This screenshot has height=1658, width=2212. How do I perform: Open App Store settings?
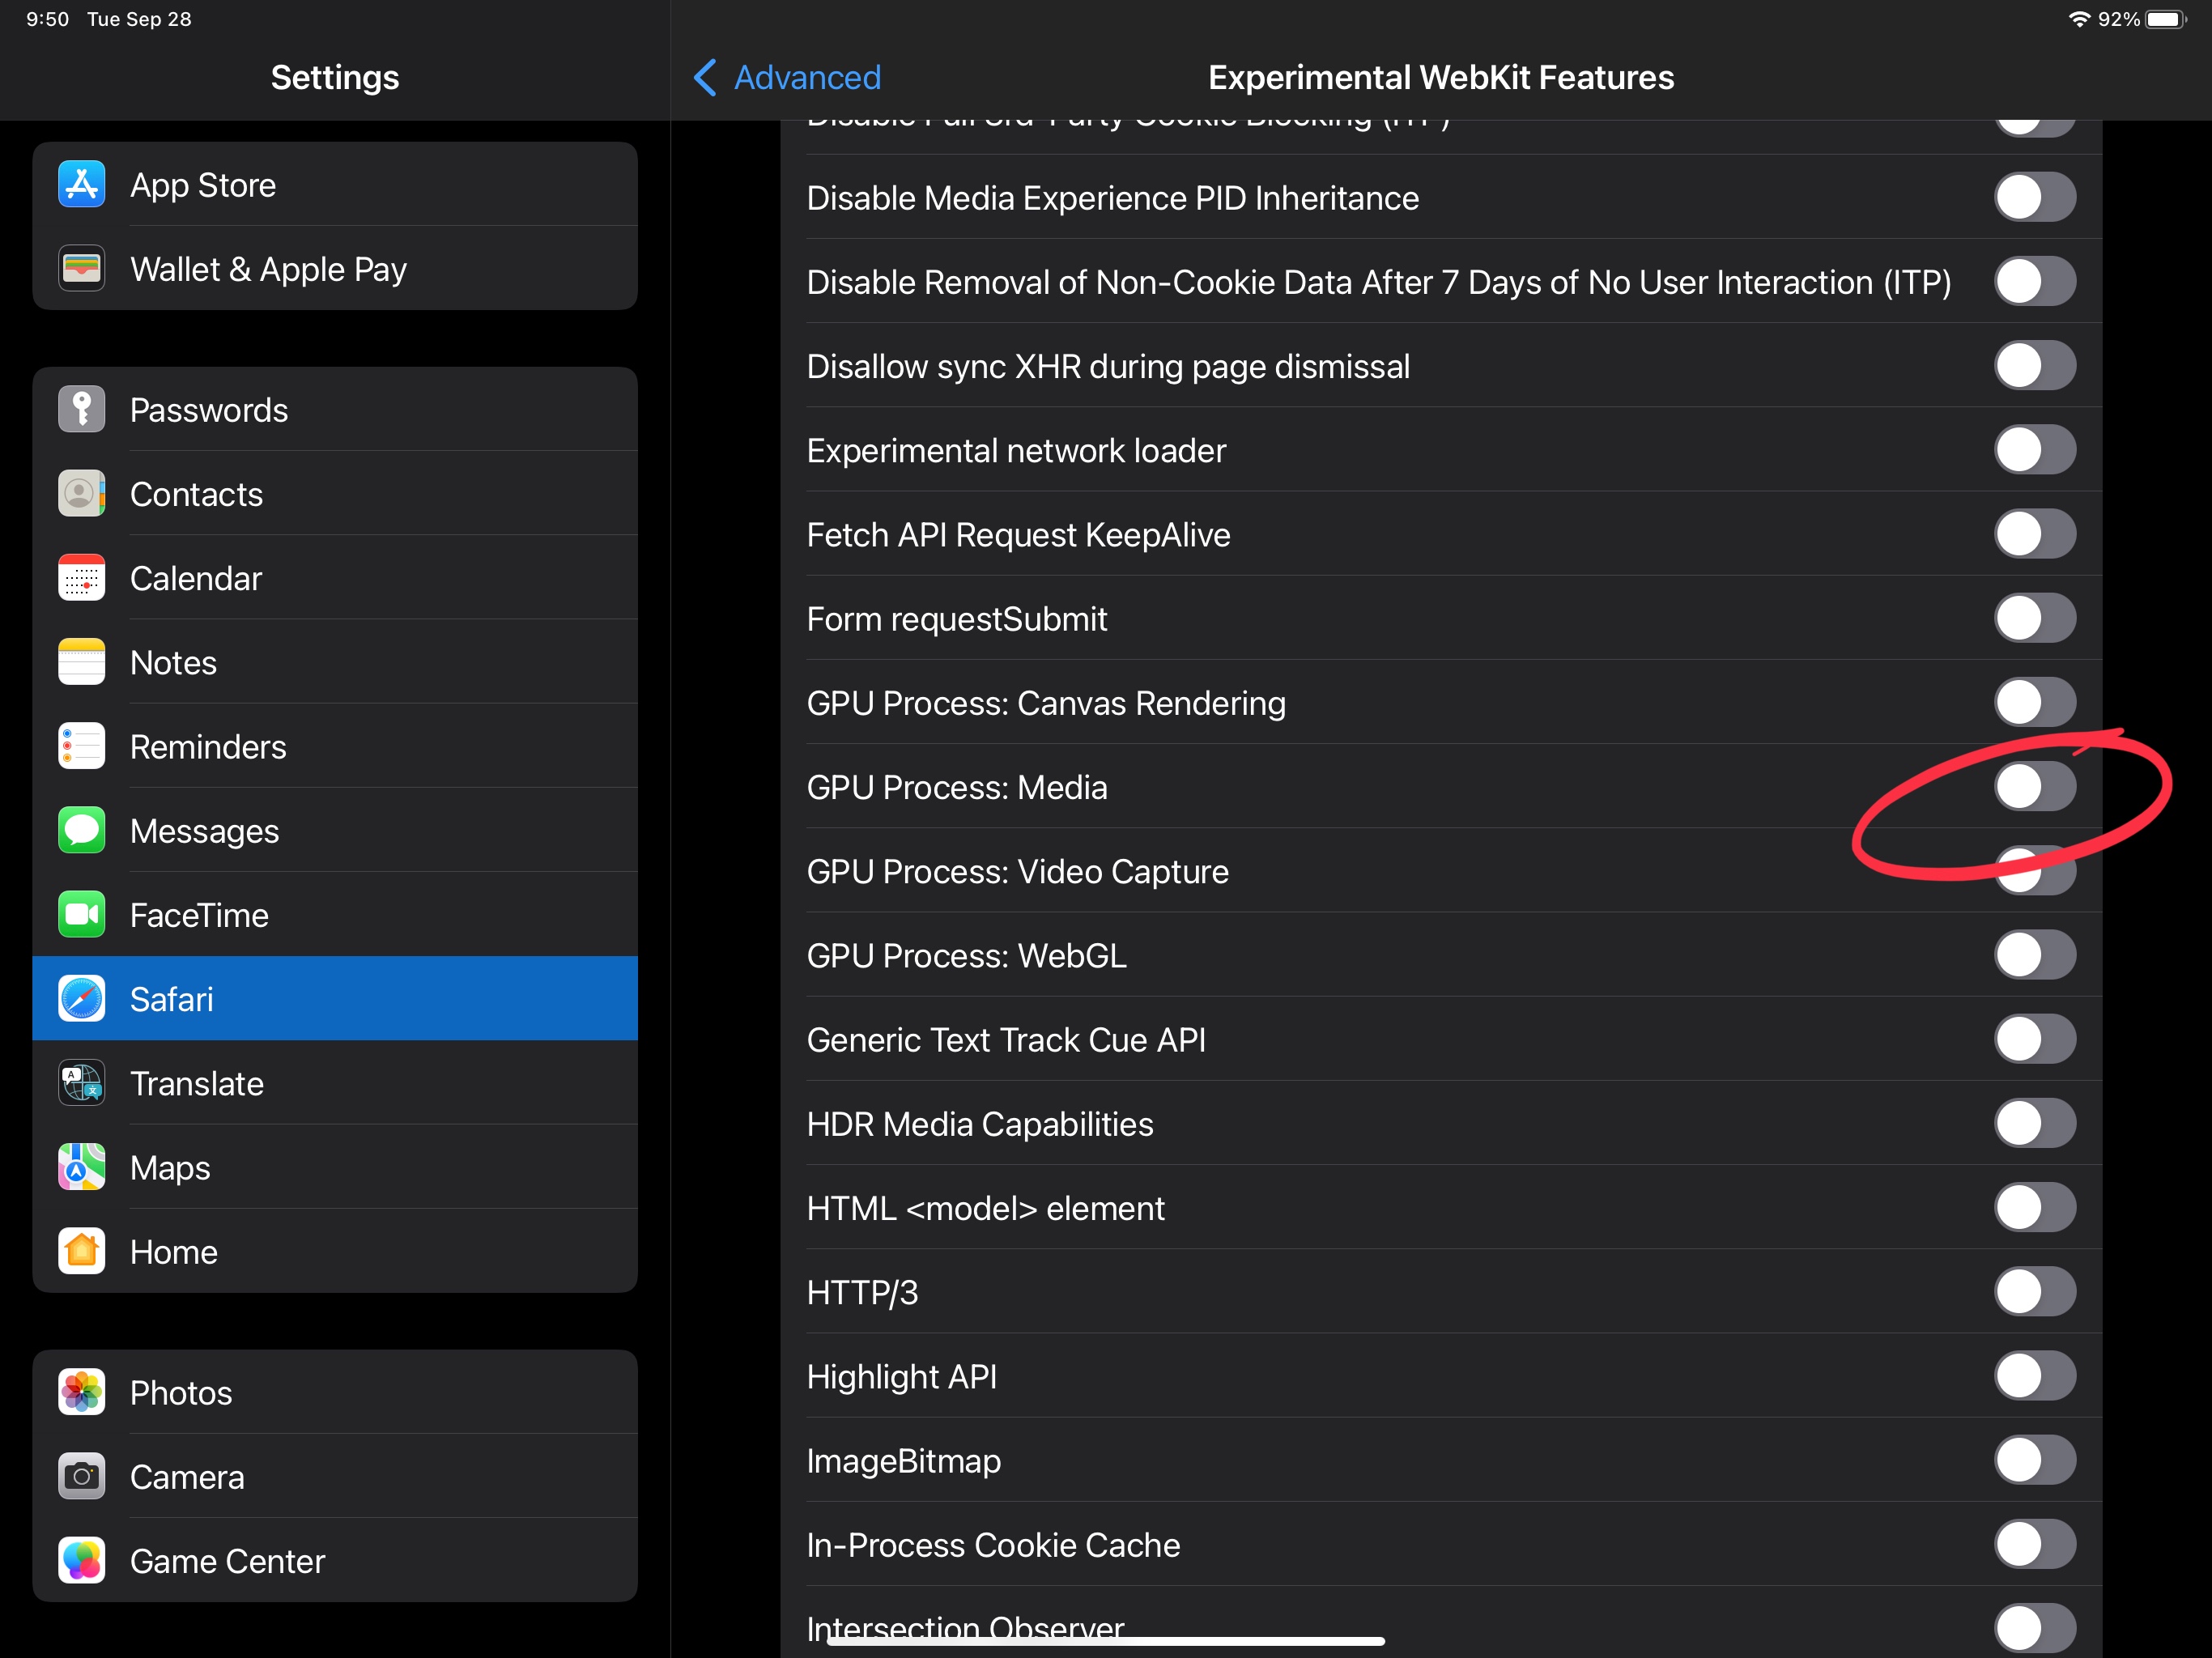click(x=335, y=185)
